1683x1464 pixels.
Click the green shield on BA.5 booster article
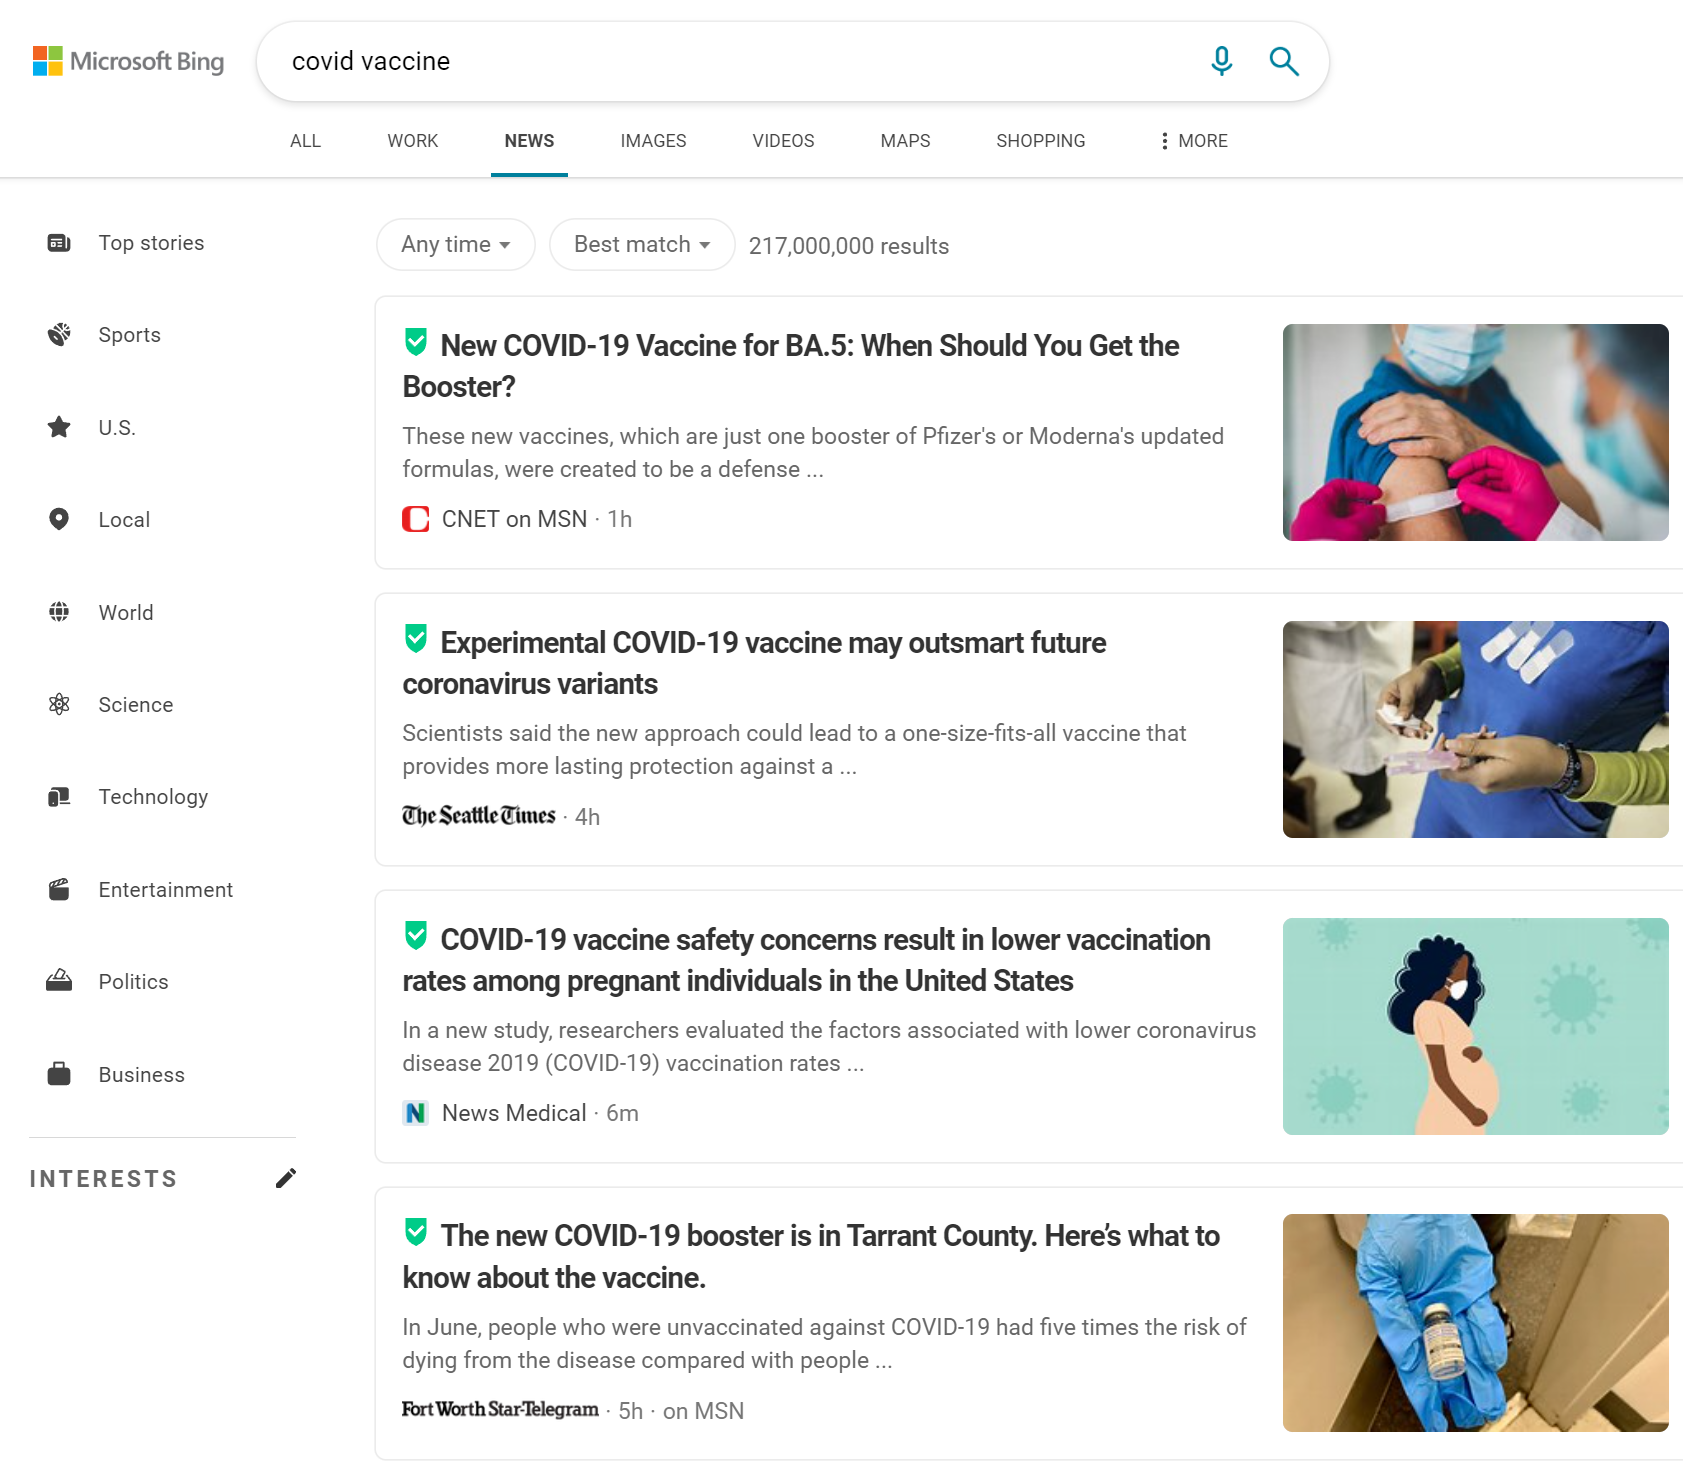(x=416, y=342)
